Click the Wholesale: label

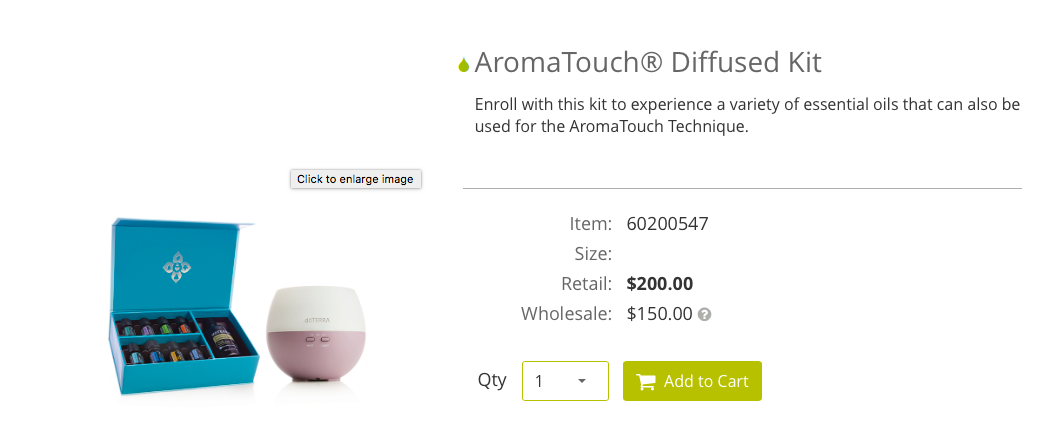coord(566,314)
